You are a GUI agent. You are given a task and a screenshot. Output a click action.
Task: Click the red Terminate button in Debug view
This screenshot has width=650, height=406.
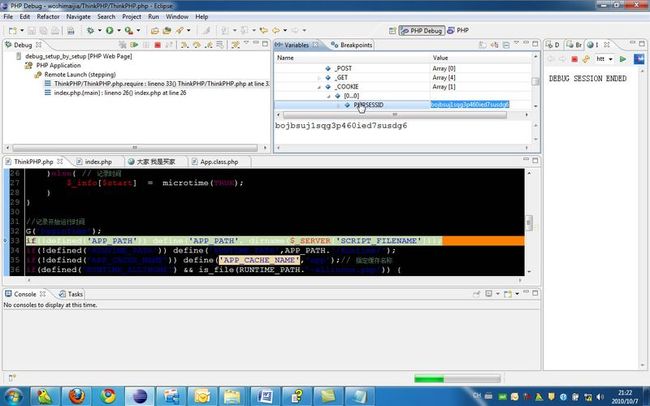click(x=158, y=45)
